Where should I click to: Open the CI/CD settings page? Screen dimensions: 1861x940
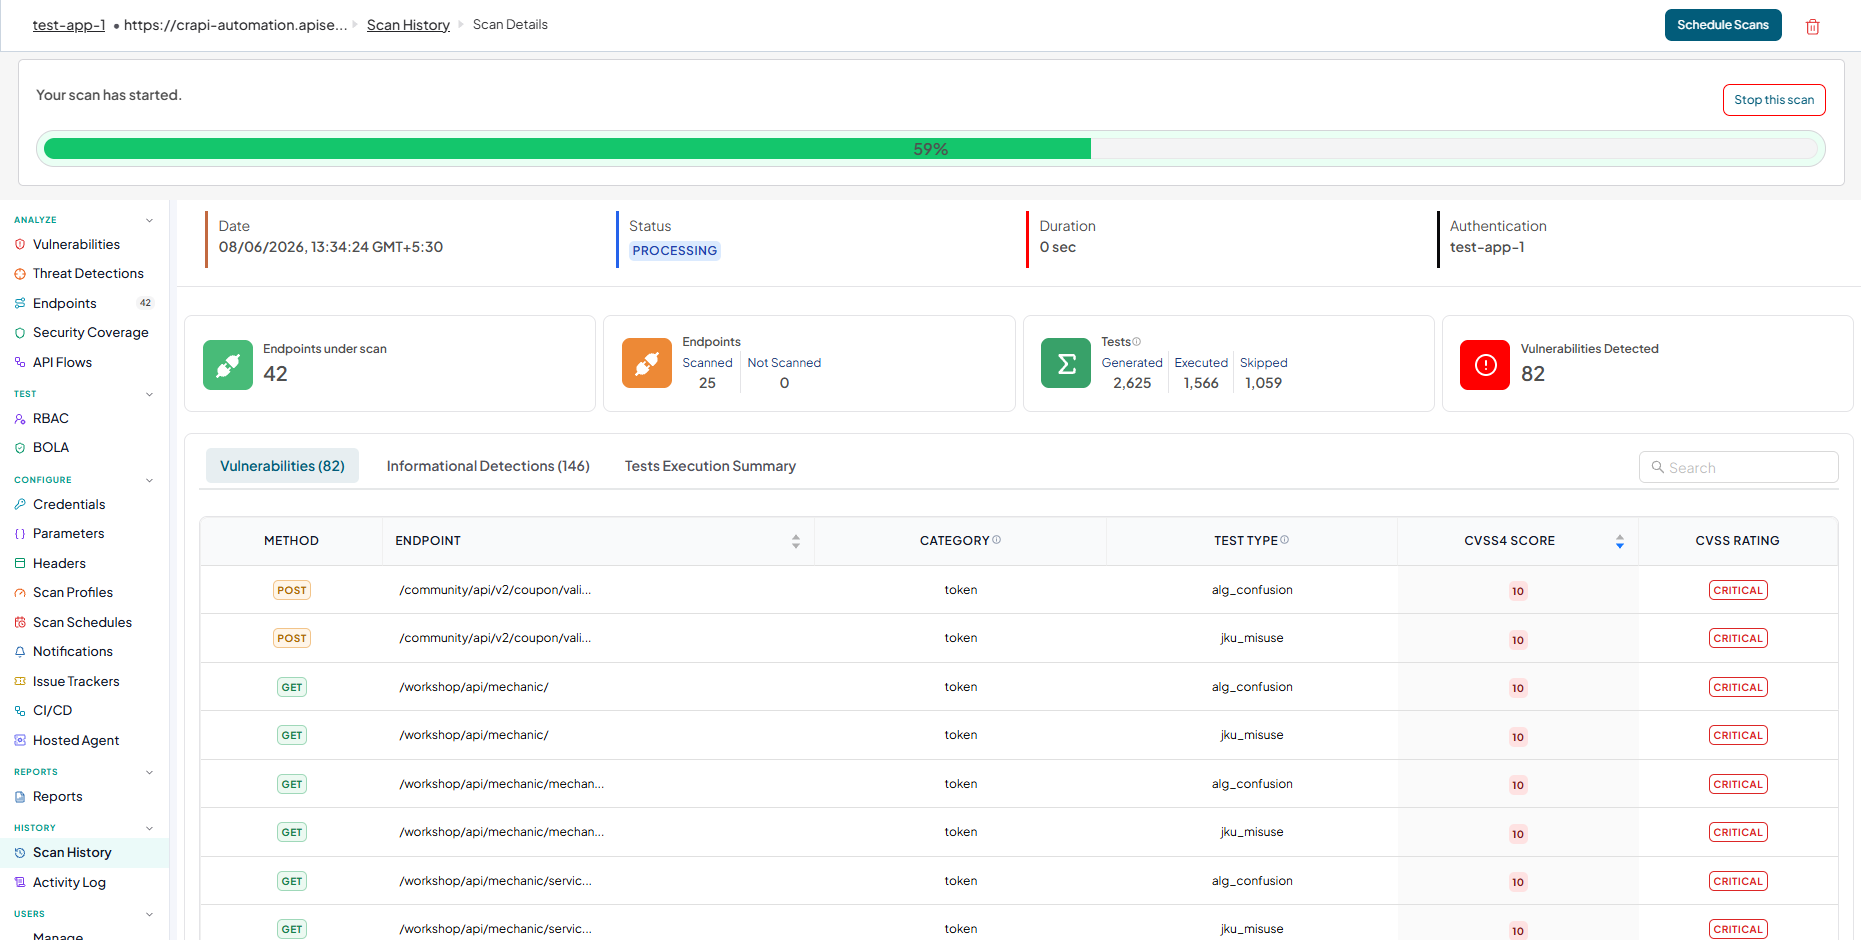pyautogui.click(x=52, y=710)
